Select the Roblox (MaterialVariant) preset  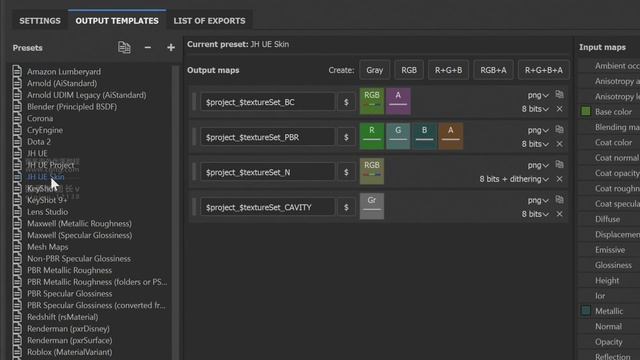pyautogui.click(x=69, y=352)
